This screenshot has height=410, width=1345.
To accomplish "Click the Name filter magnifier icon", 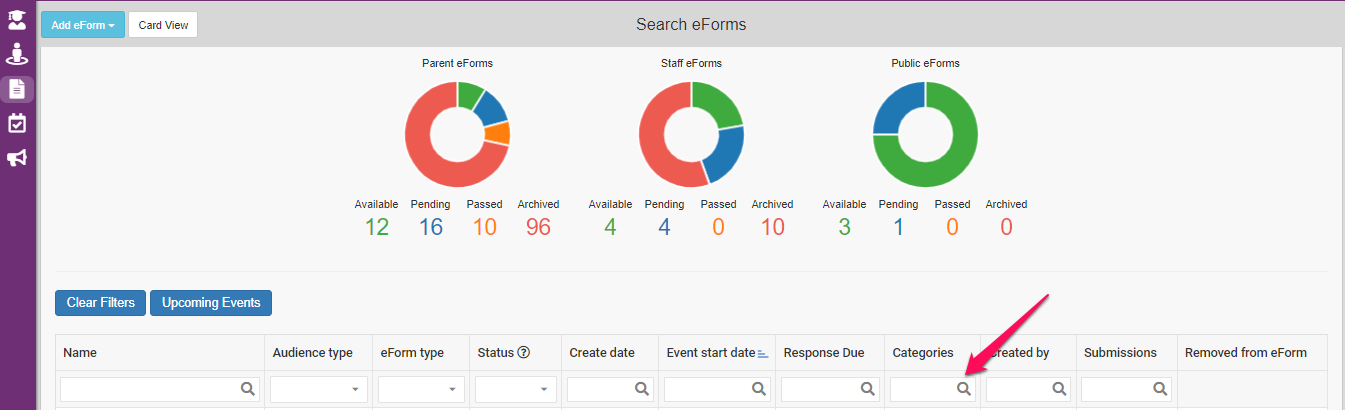I will click(246, 389).
